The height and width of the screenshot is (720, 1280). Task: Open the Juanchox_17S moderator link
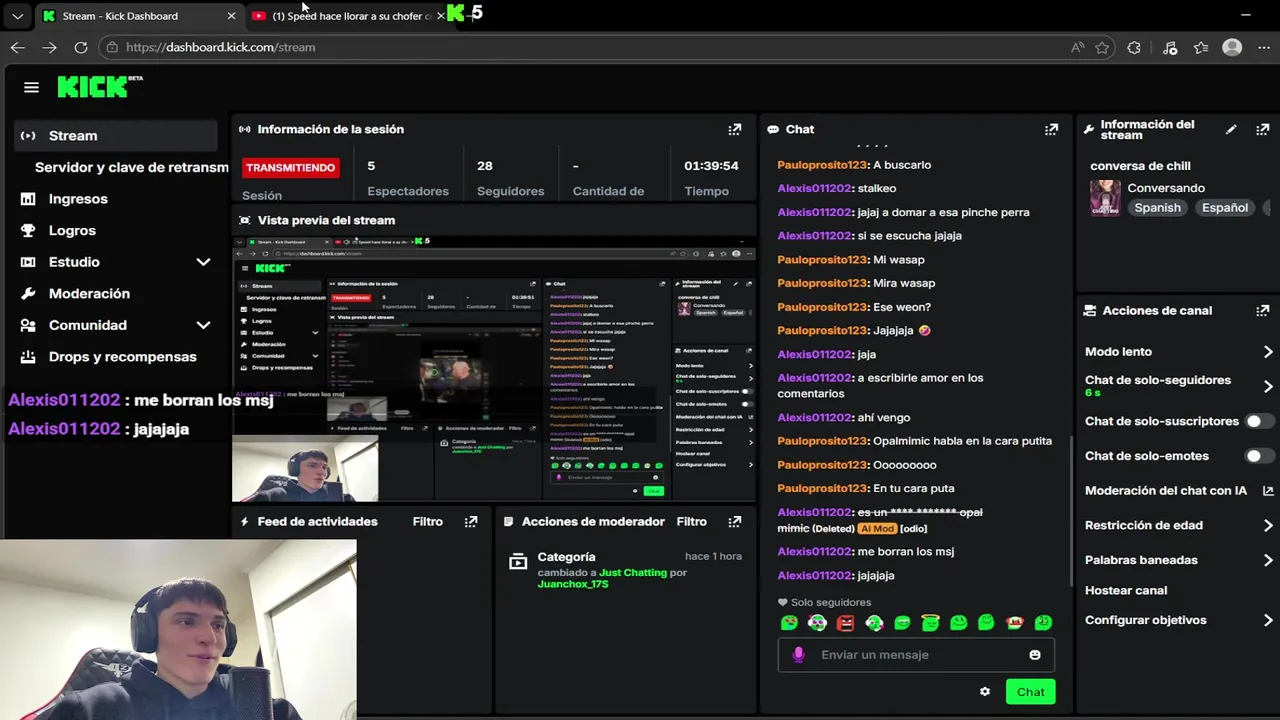(x=573, y=584)
